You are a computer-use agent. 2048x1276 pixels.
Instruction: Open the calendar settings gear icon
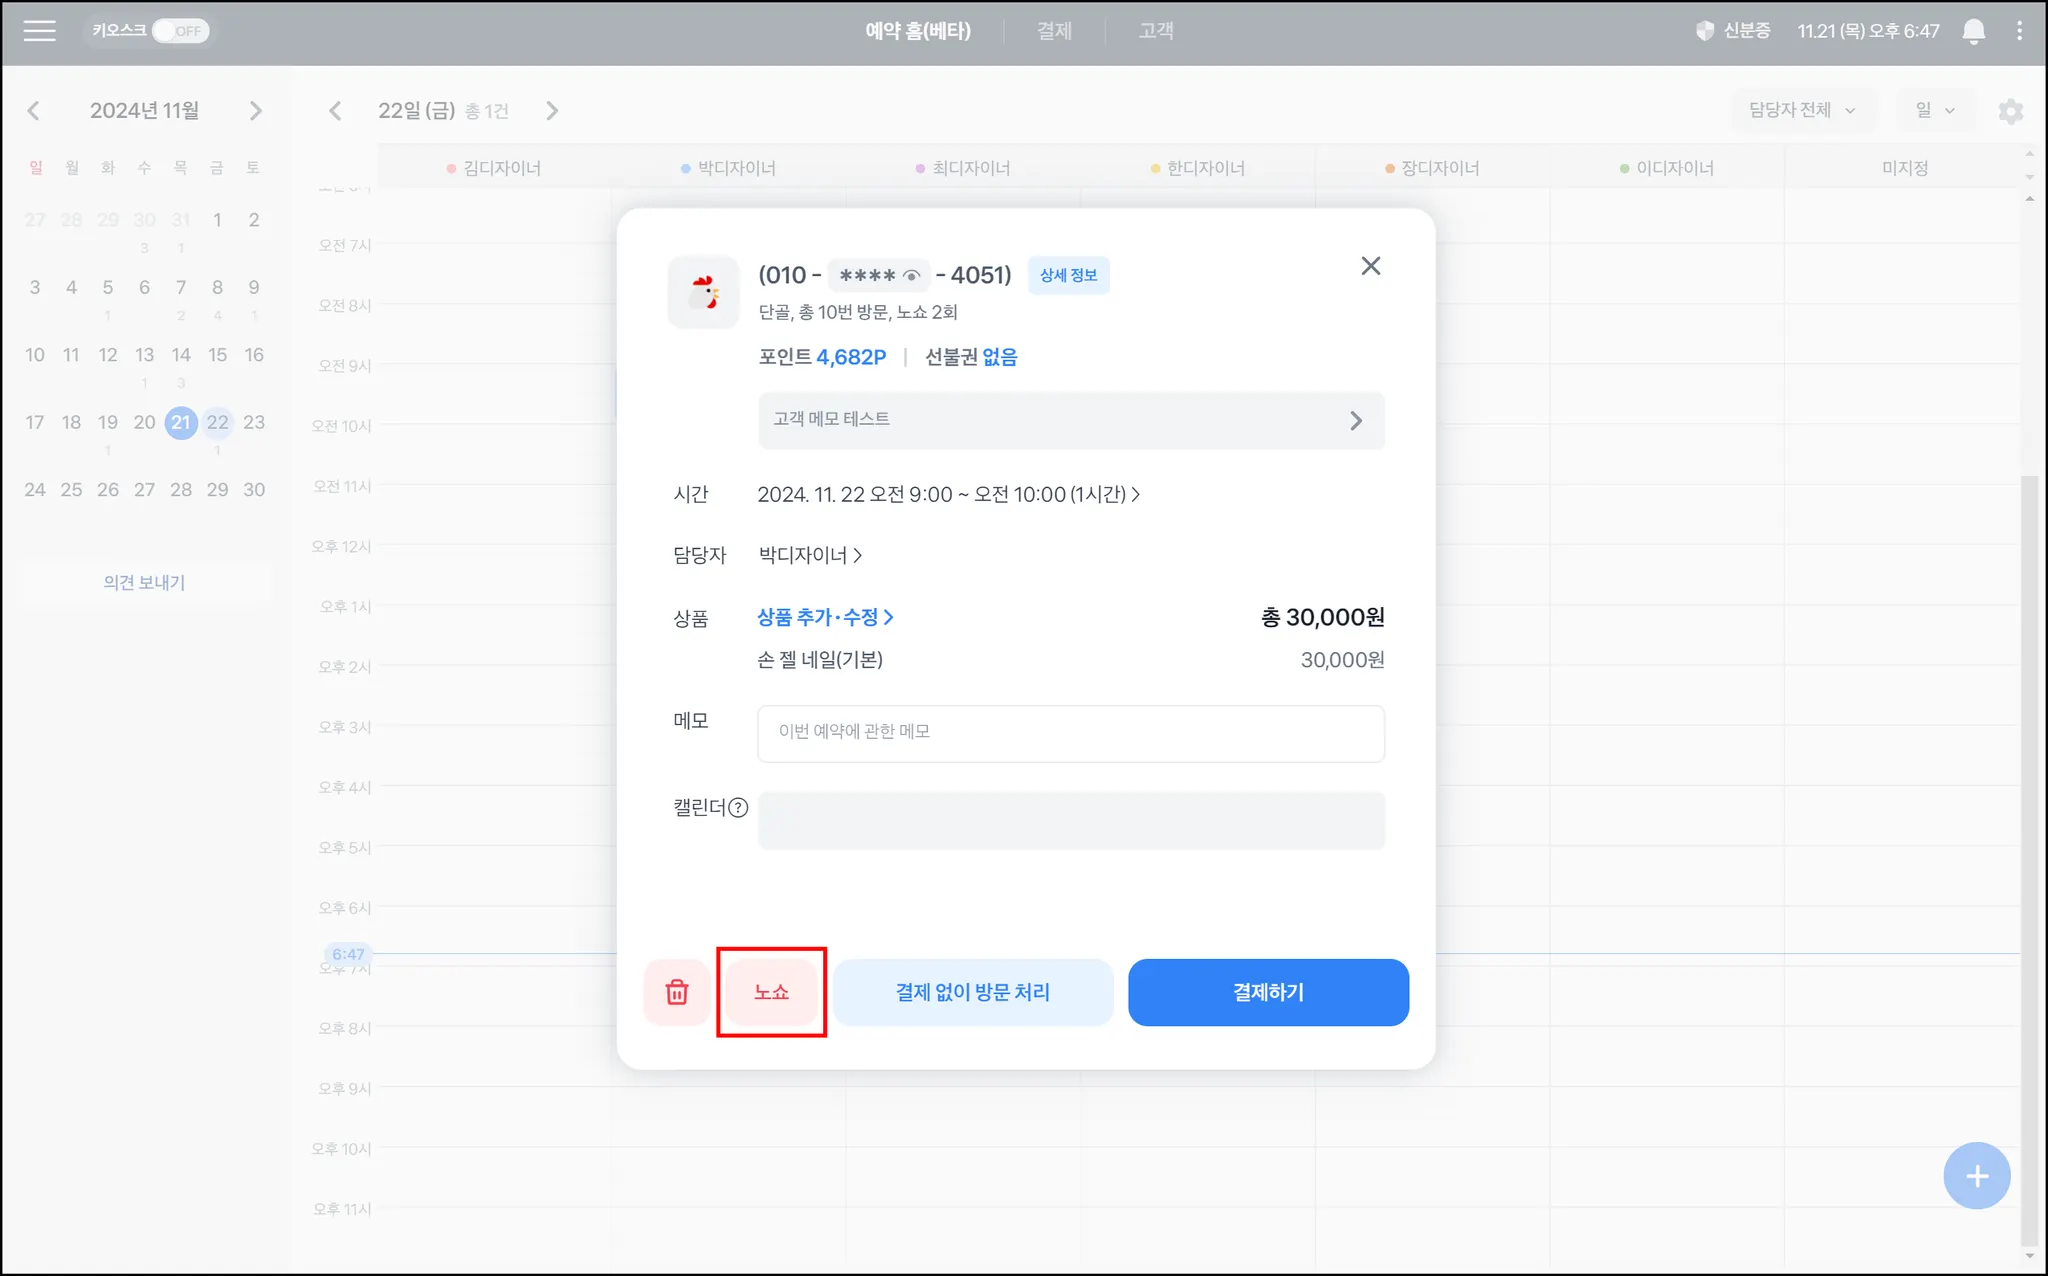point(2010,111)
